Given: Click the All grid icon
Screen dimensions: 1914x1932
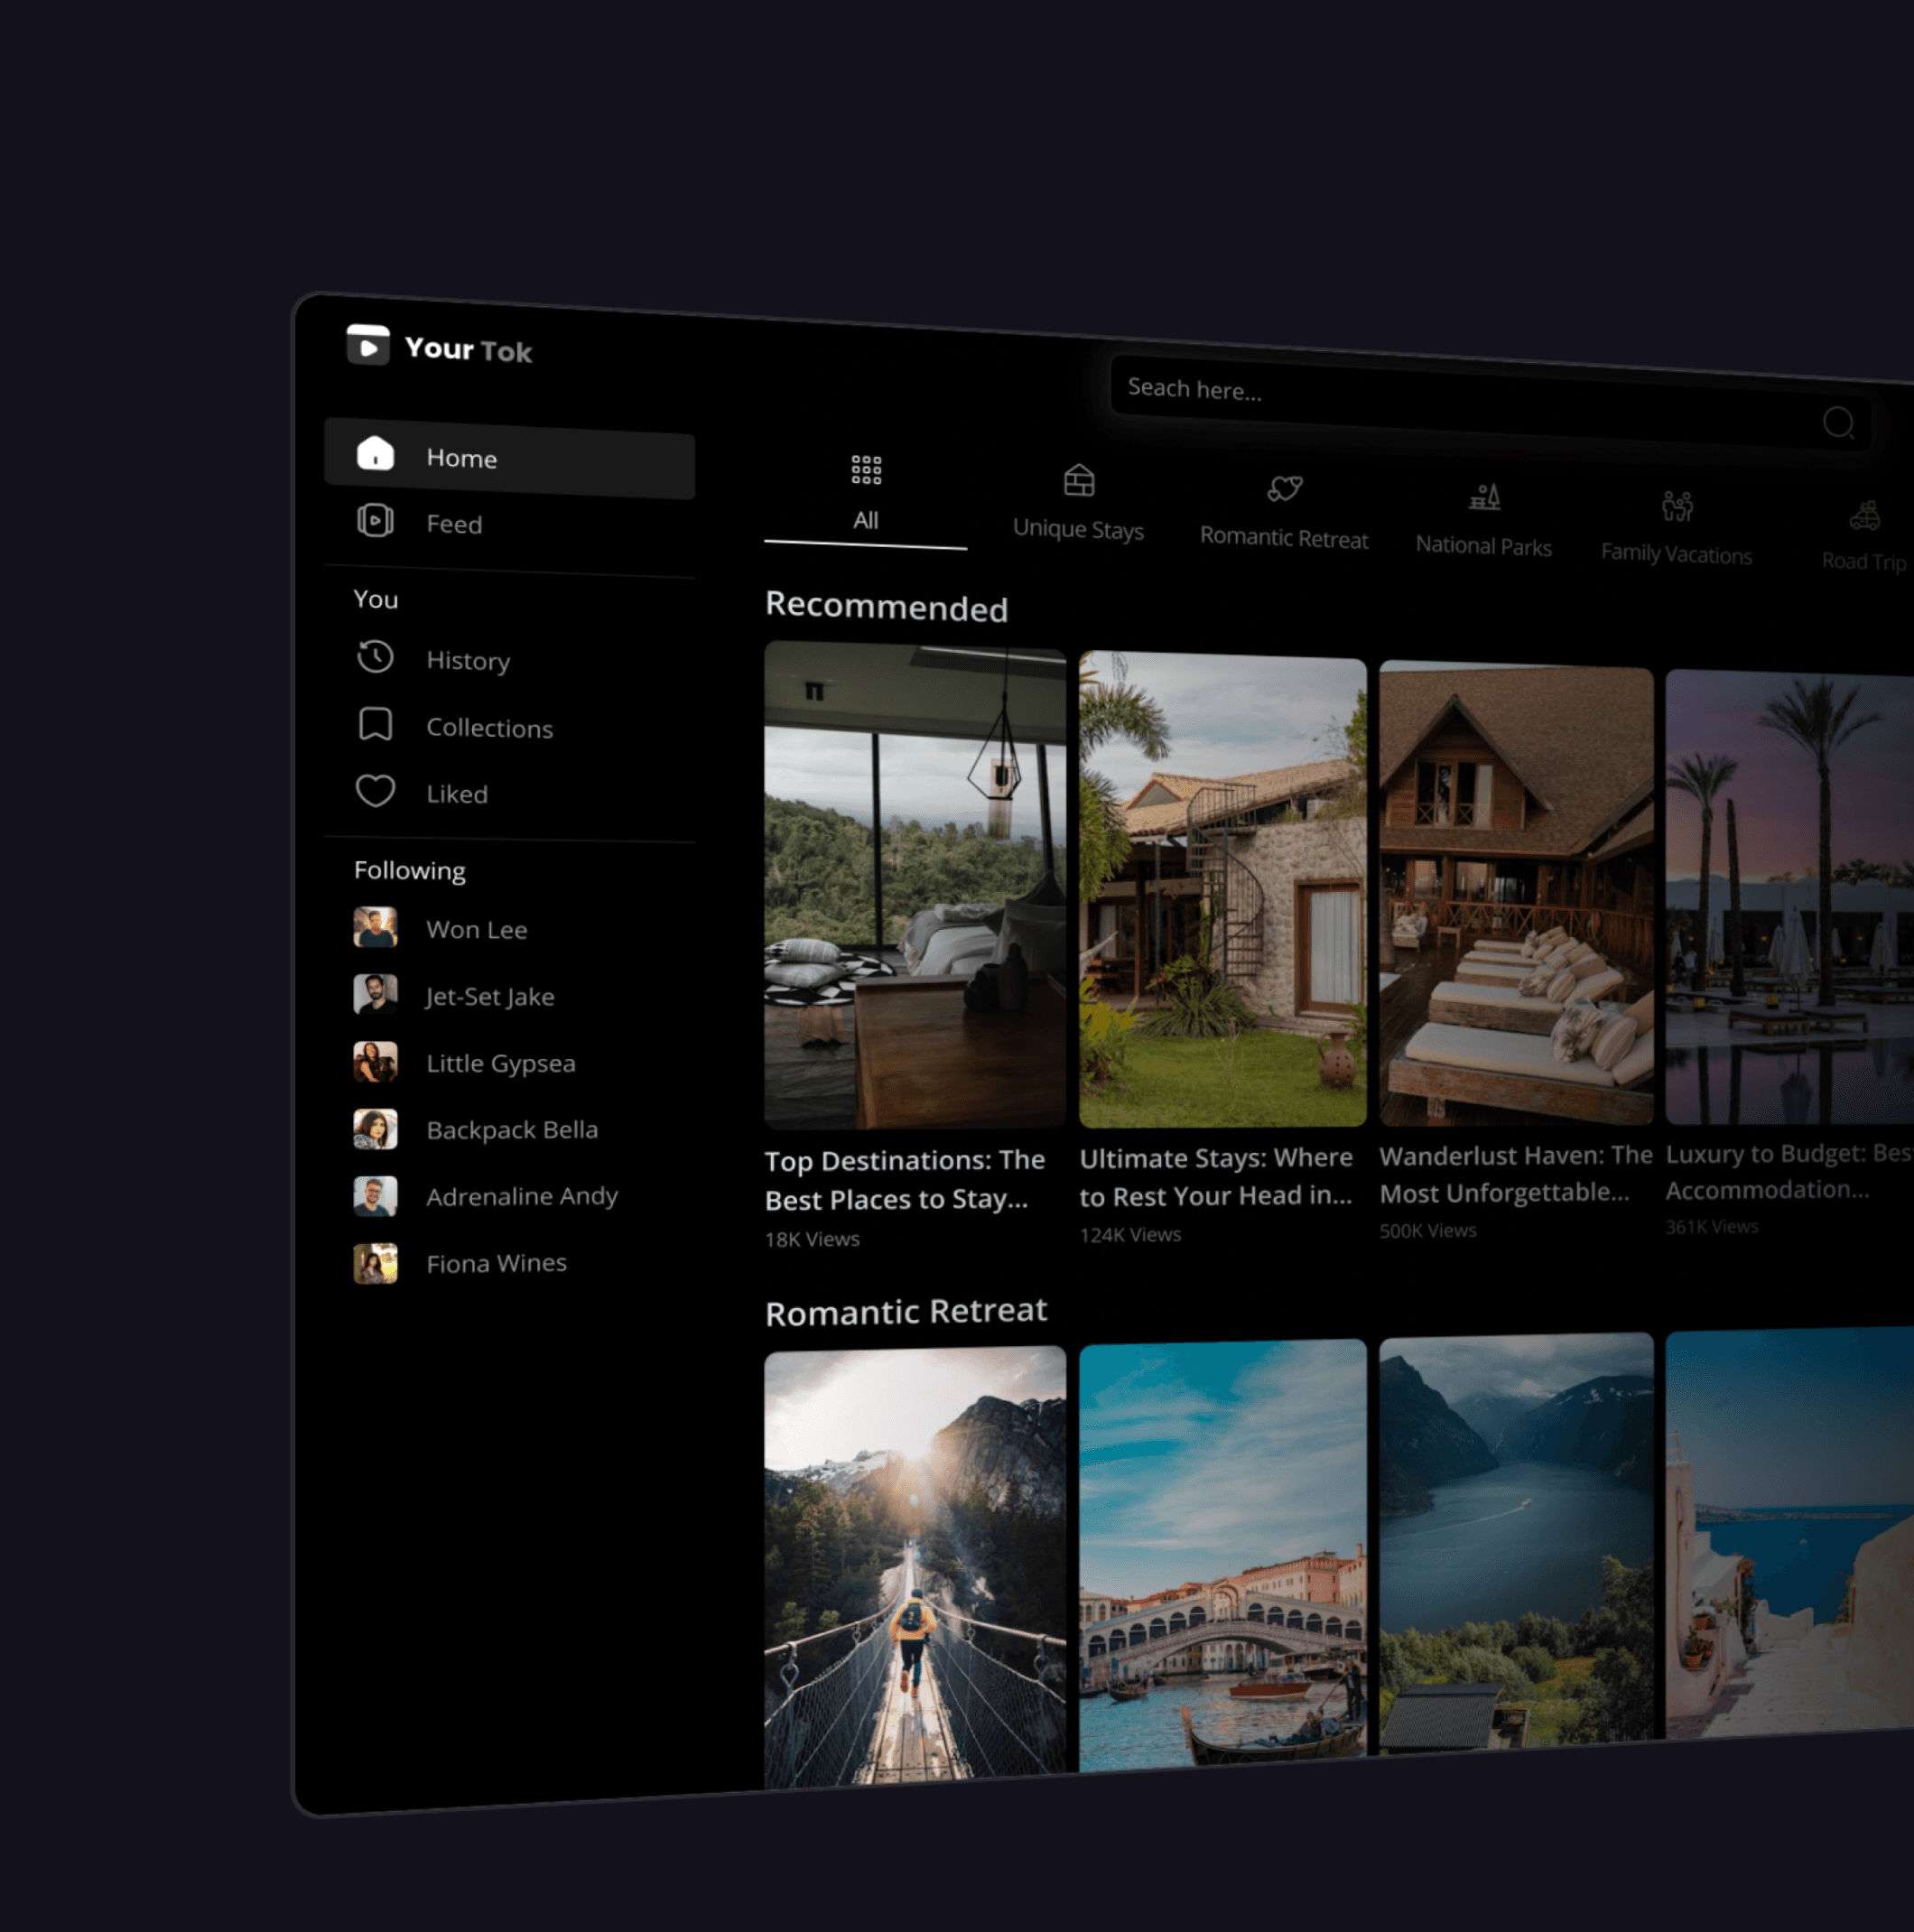Looking at the screenshot, I should pyautogui.click(x=865, y=470).
